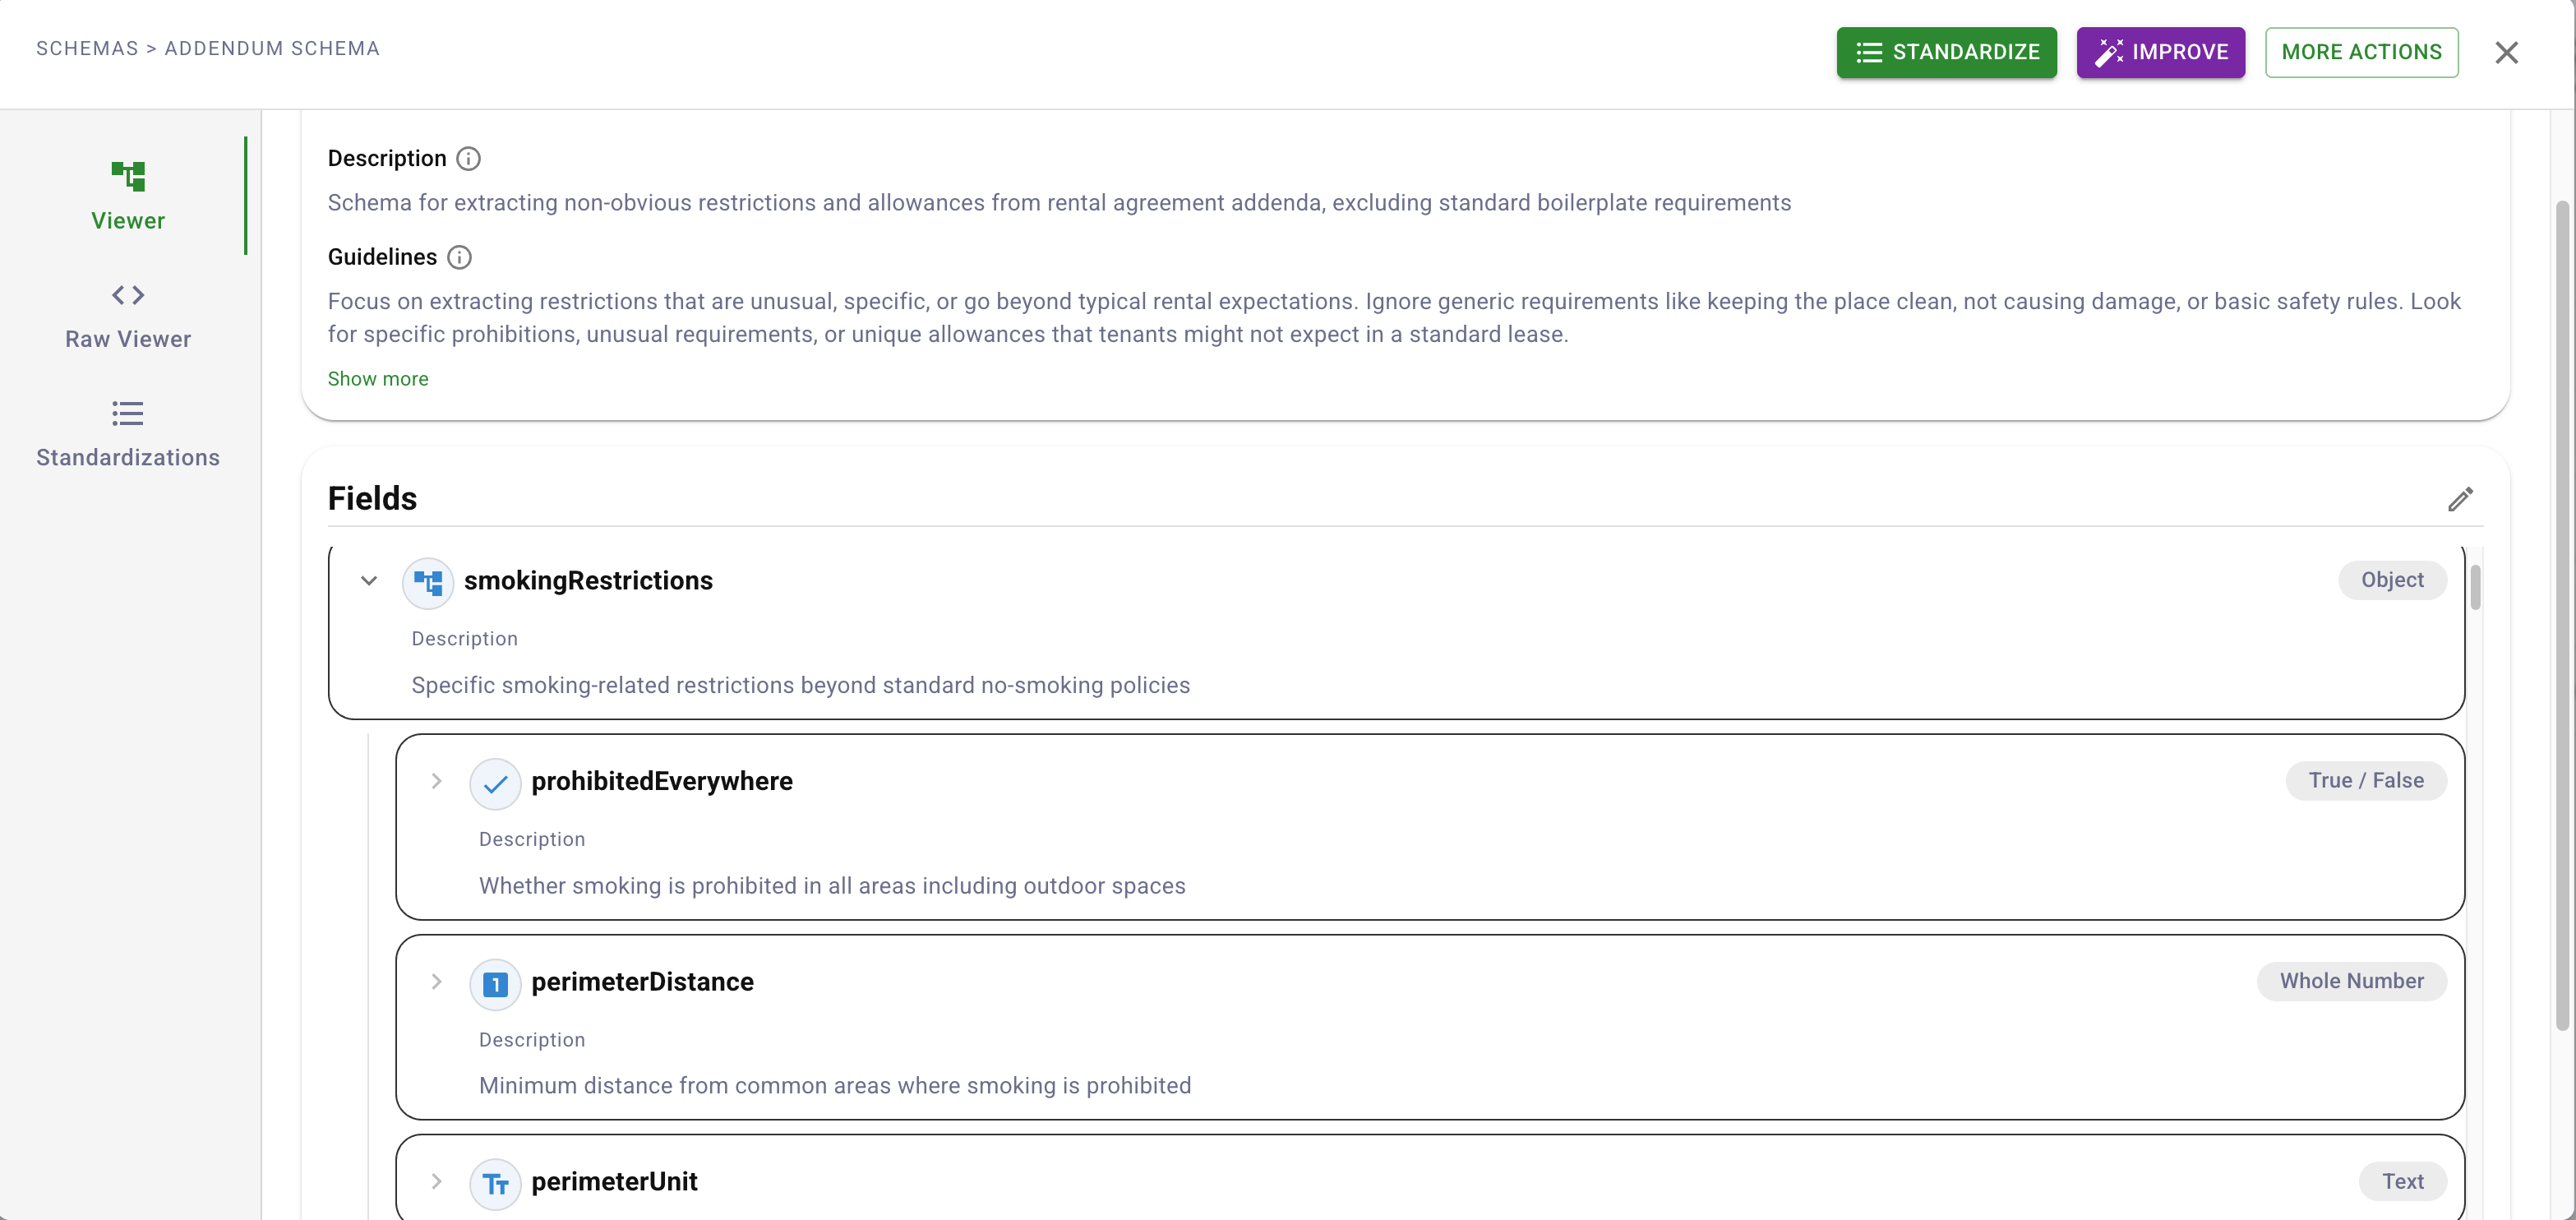Expand the perimeterDistance field
Screen dimensions: 2576x1220
[x=436, y=982]
